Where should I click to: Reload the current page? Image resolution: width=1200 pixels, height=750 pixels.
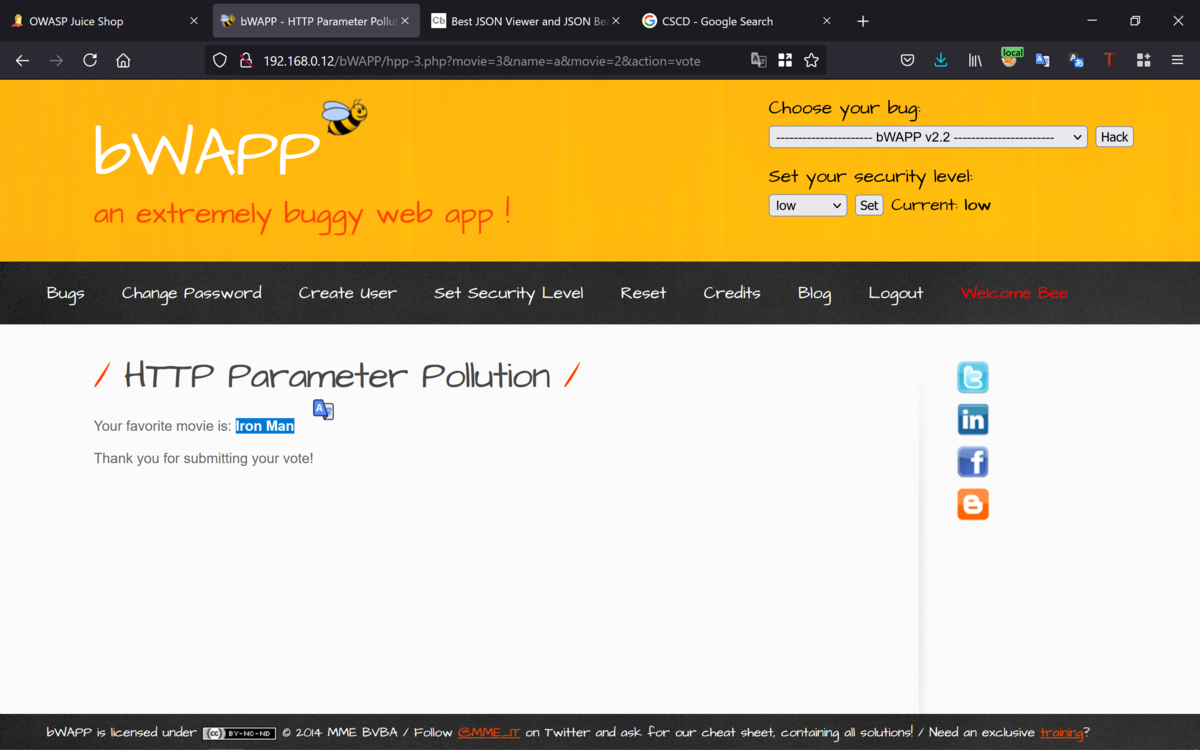point(90,60)
